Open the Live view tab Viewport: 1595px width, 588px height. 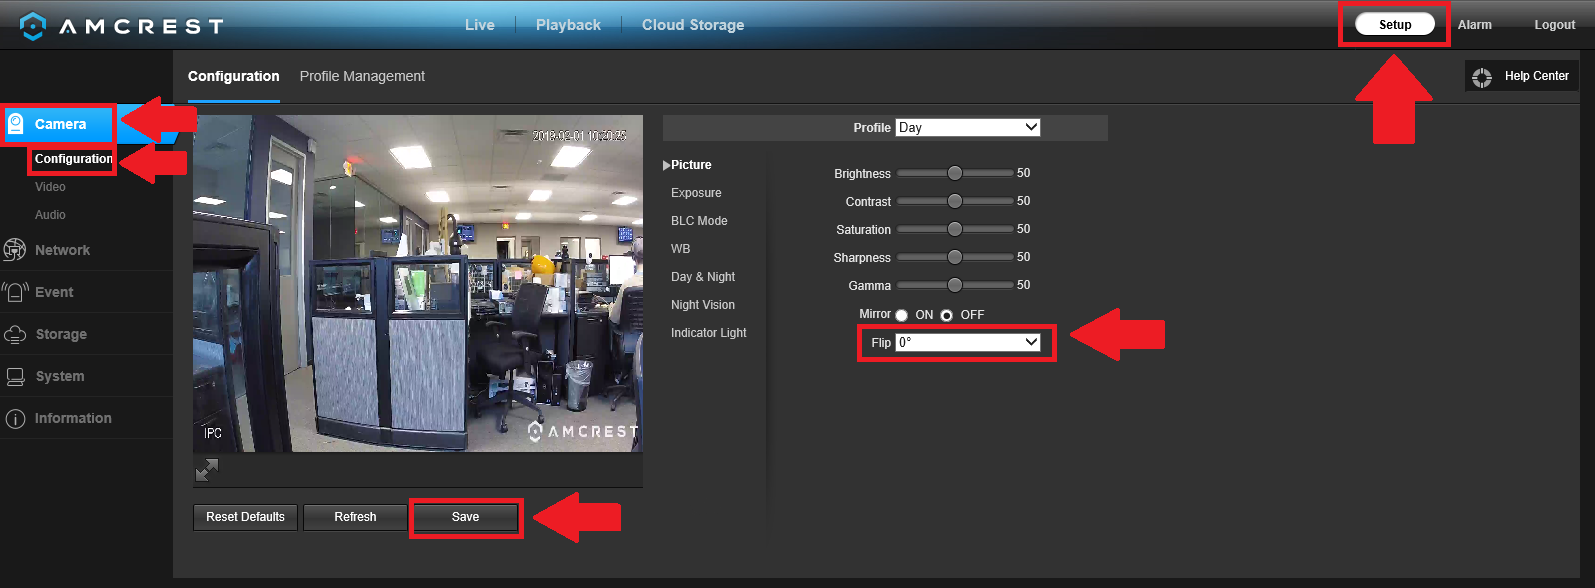click(x=480, y=25)
